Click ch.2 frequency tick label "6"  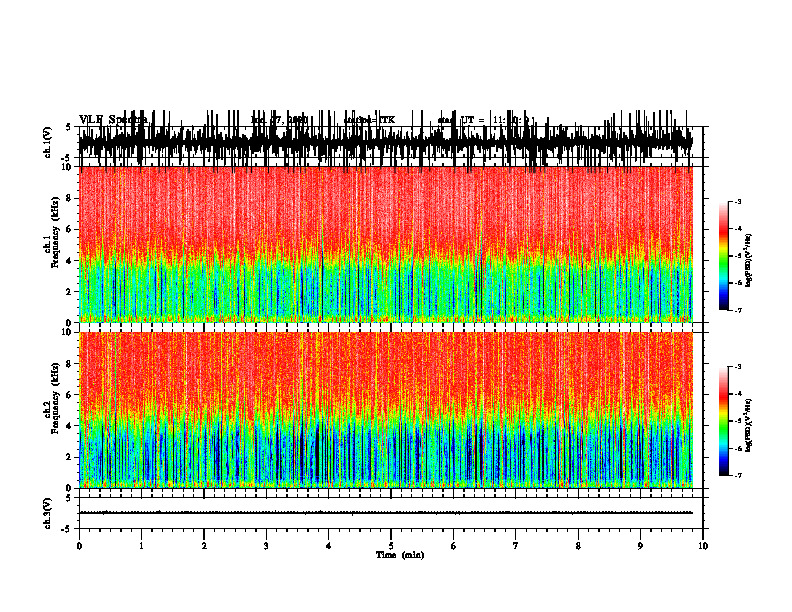[70, 394]
